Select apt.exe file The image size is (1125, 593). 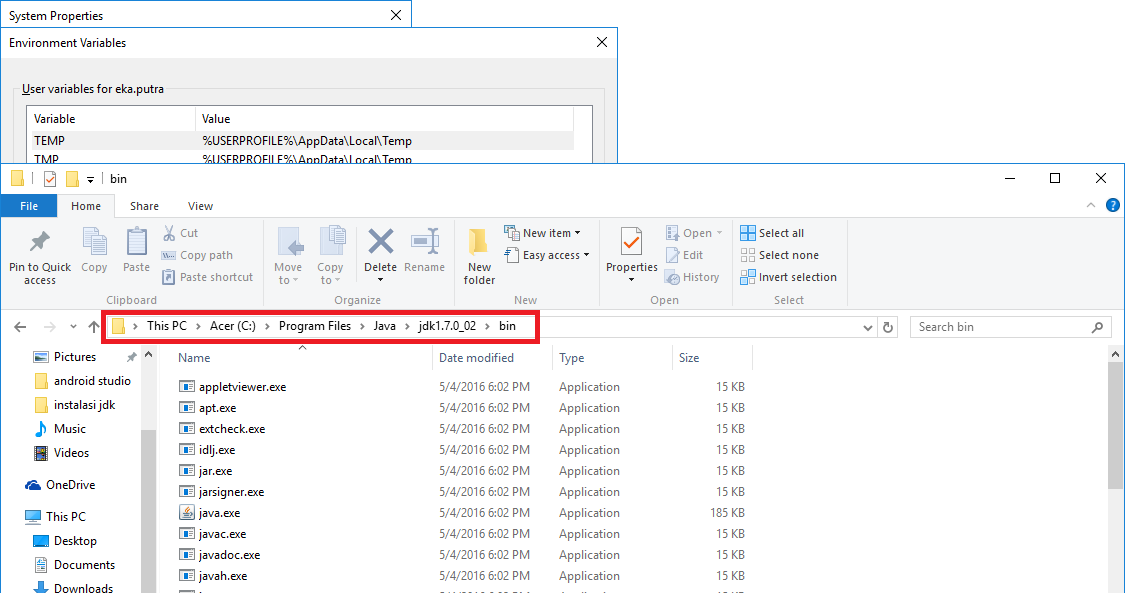point(217,407)
